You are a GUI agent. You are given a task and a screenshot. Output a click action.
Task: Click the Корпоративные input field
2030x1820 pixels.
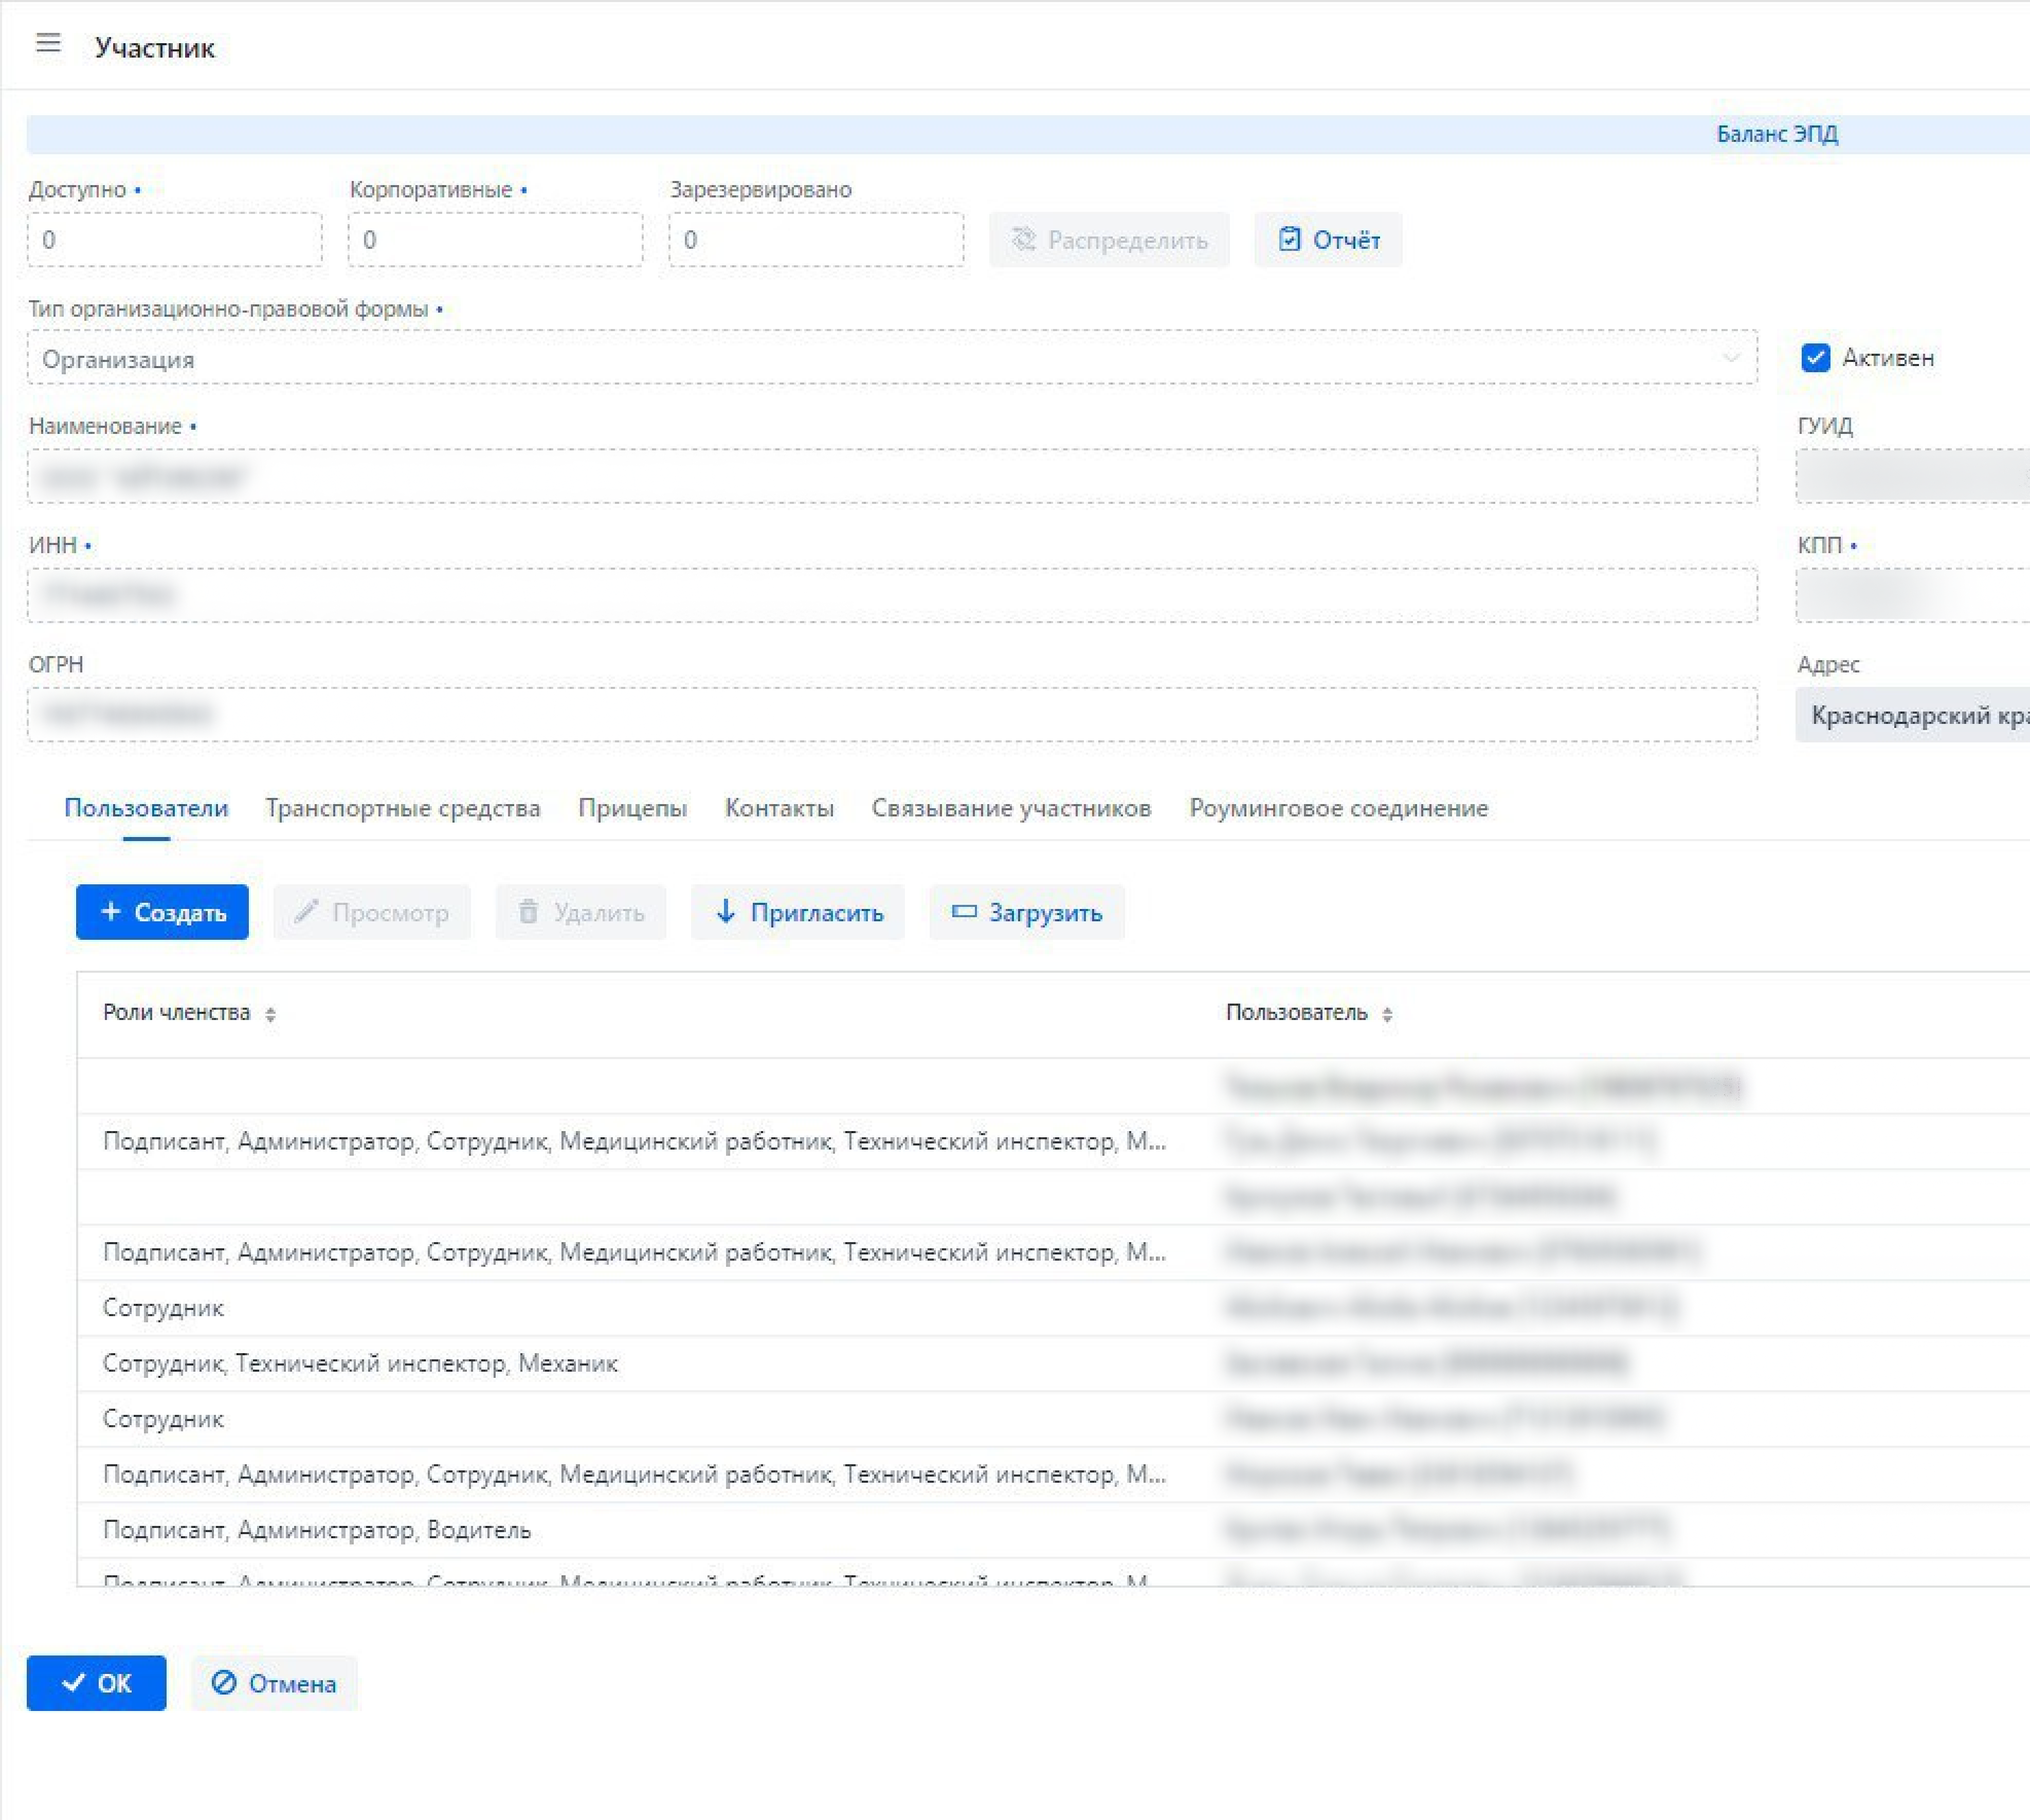(495, 240)
